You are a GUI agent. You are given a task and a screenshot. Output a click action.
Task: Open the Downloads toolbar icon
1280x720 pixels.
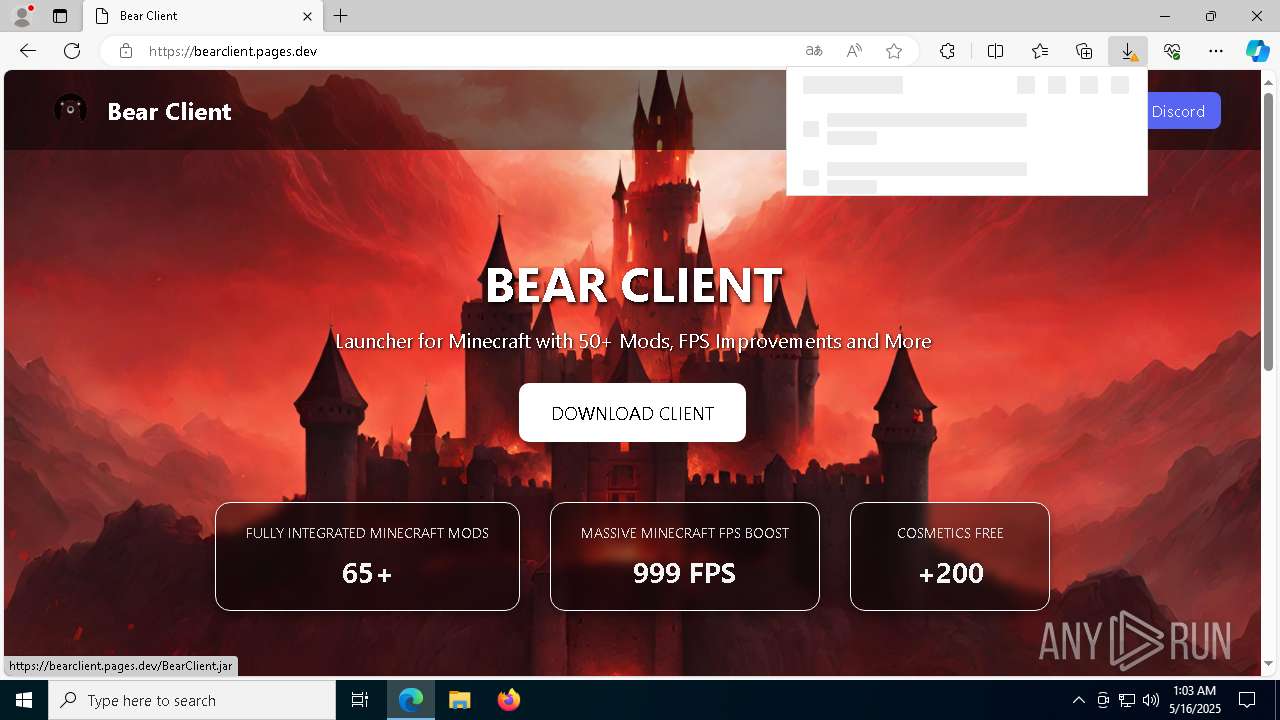click(1128, 51)
